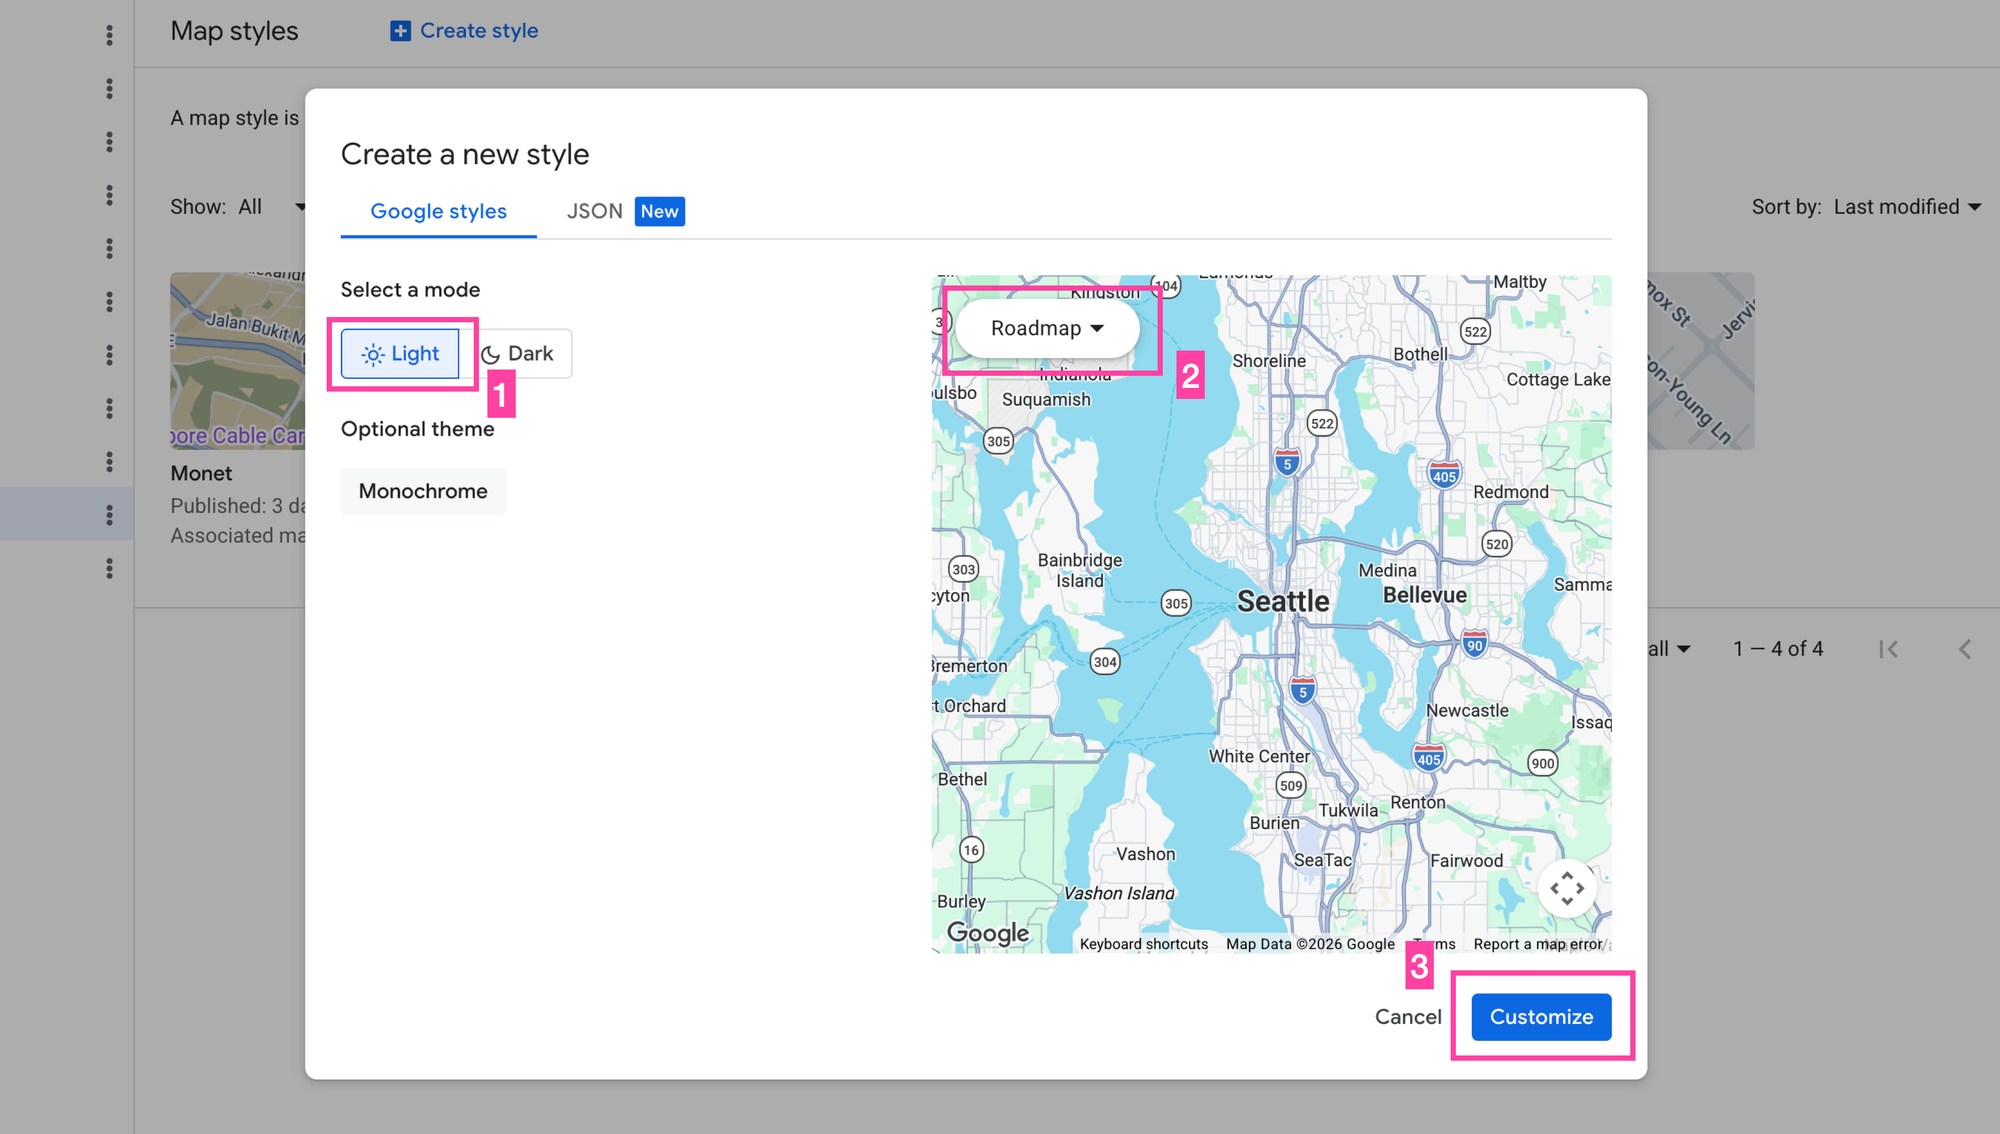Viewport: 2000px width, 1134px height.
Task: Click the Route 303 shield on map
Action: tap(963, 569)
